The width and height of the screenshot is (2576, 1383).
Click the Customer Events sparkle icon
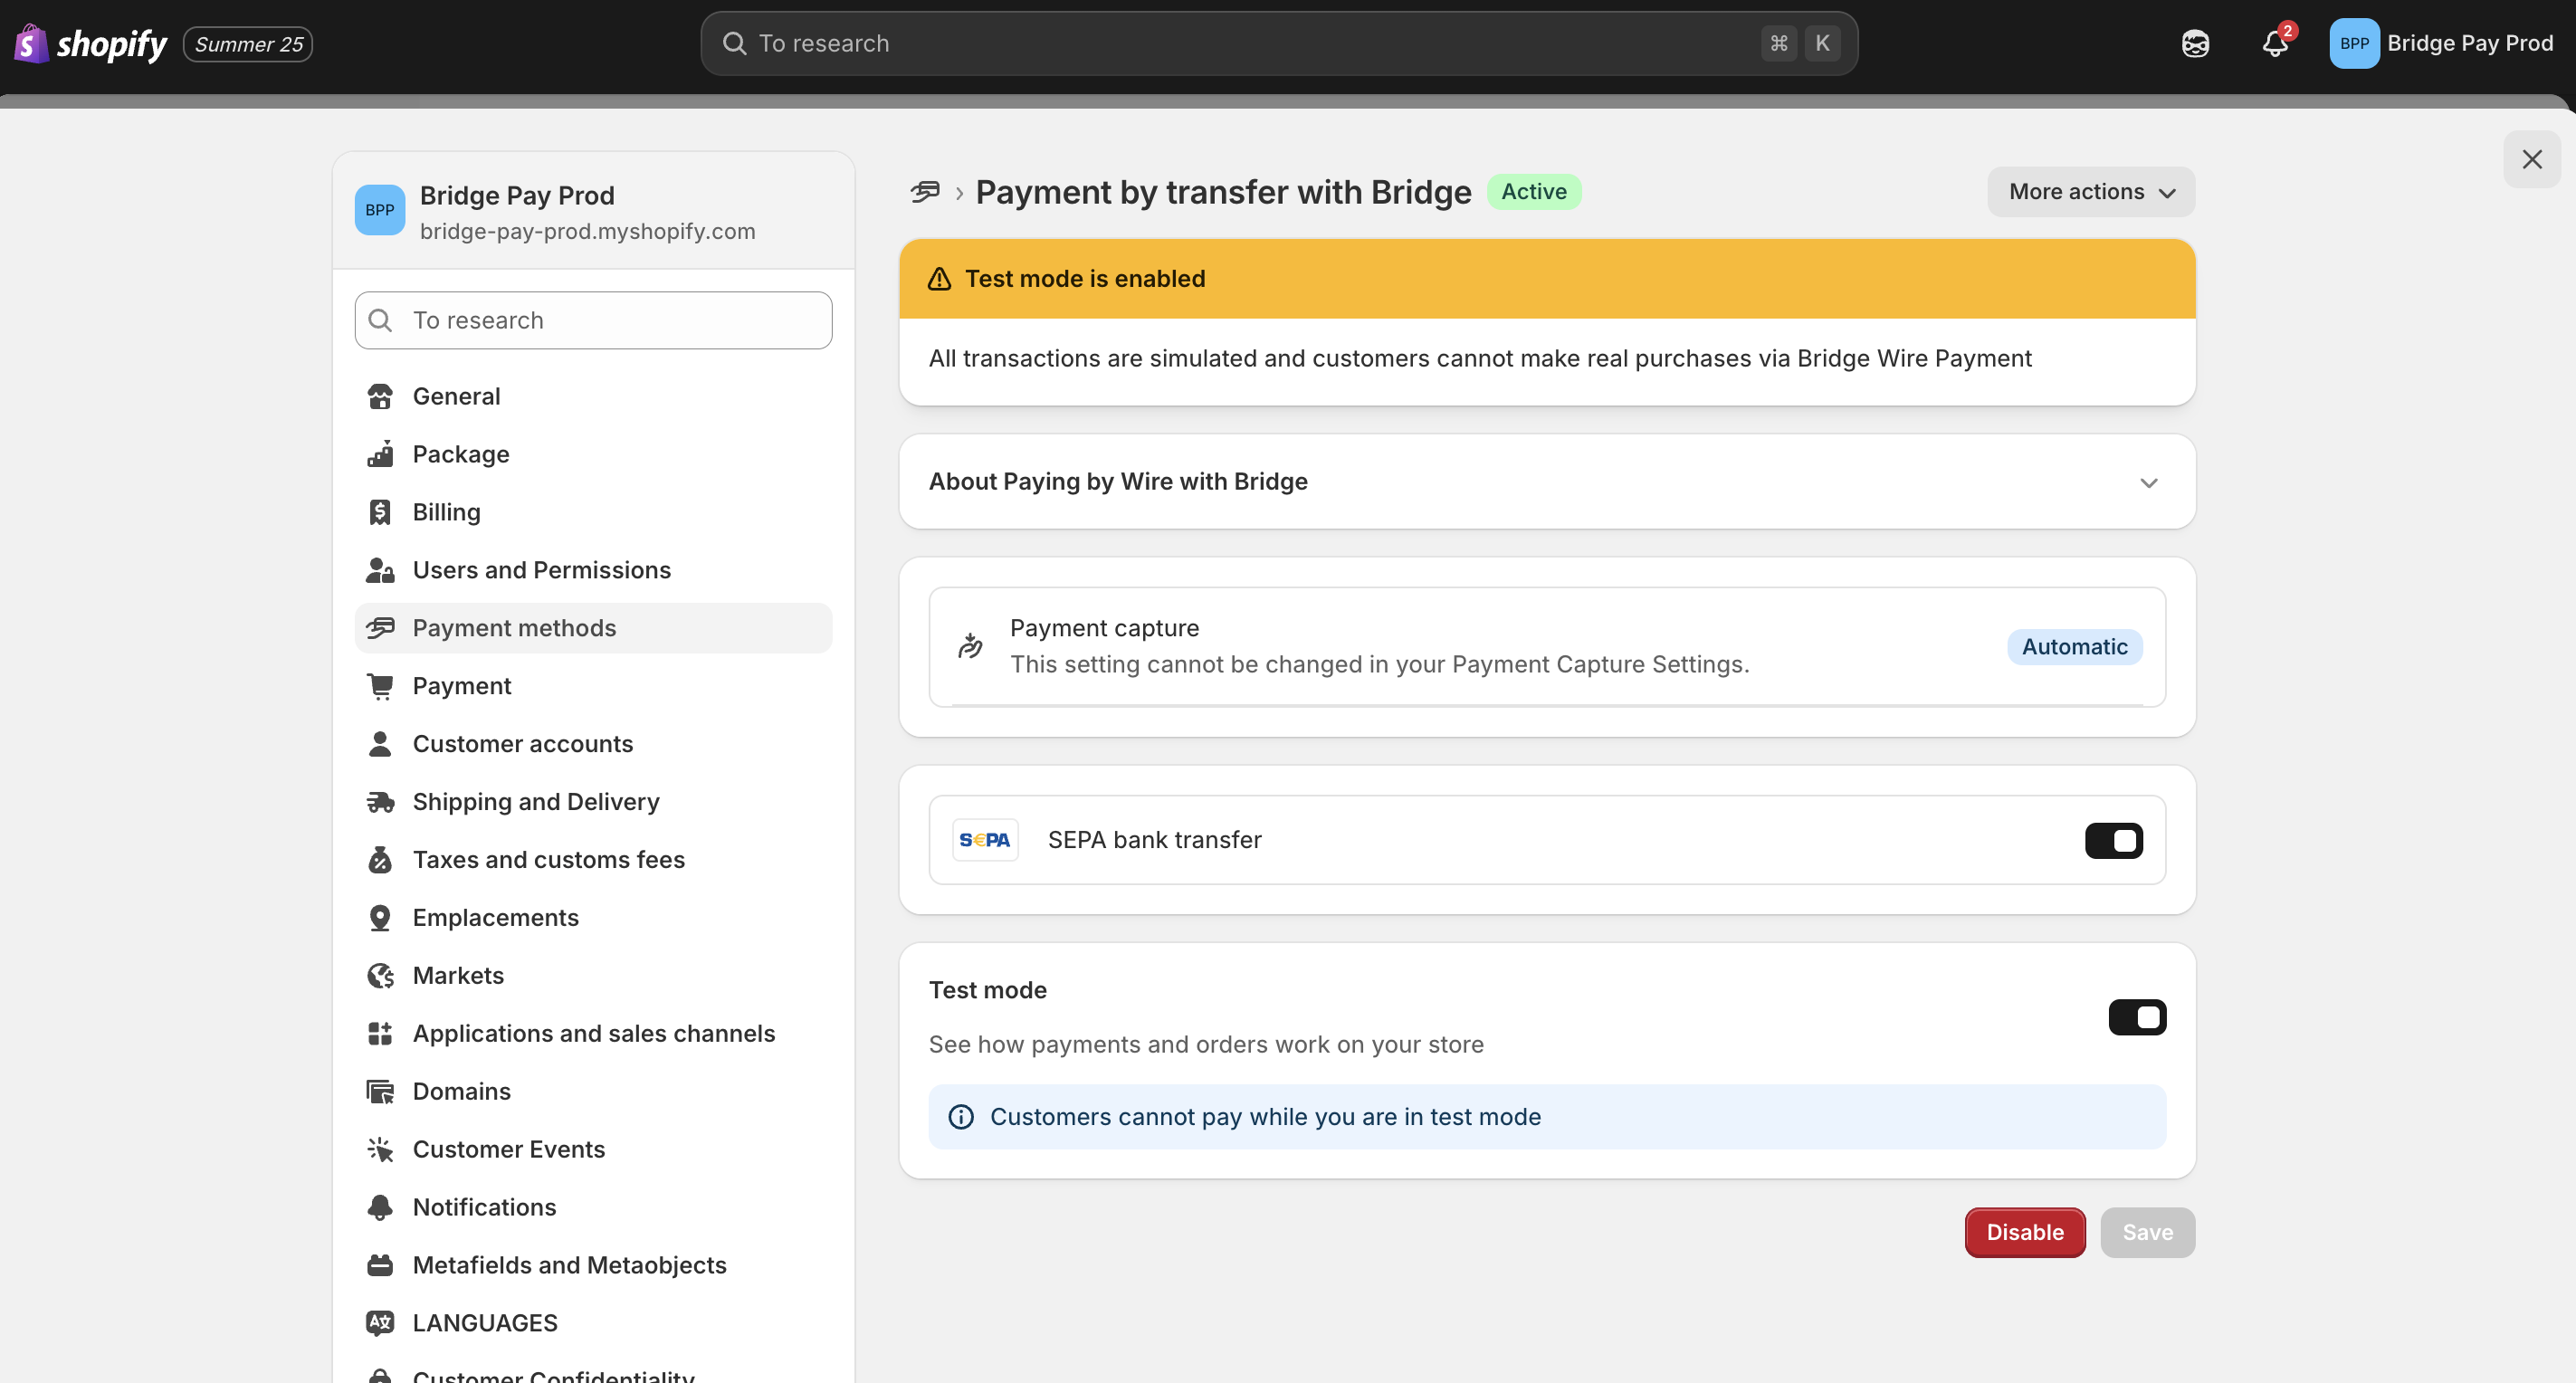click(x=380, y=1151)
